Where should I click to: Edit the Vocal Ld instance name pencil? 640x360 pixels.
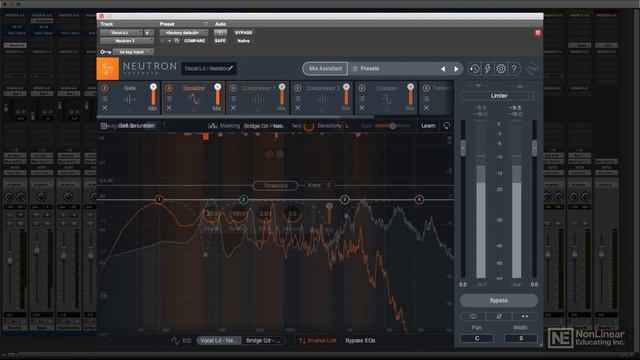(230, 68)
